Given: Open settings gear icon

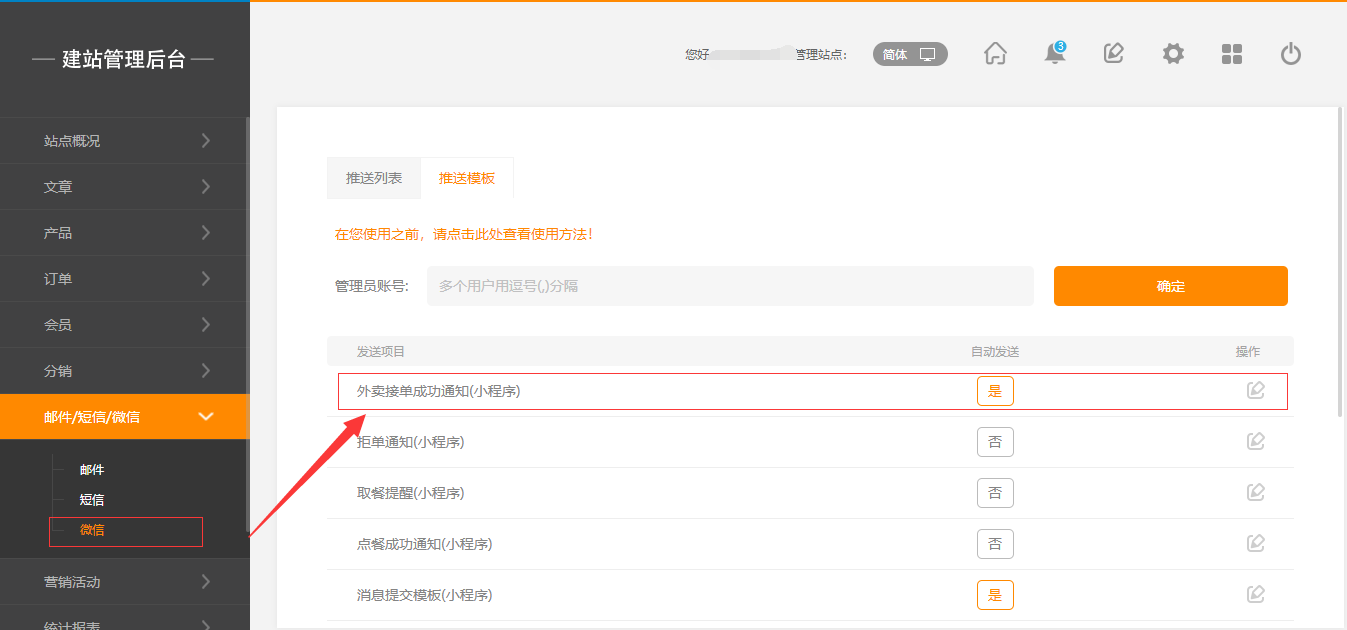Looking at the screenshot, I should pyautogui.click(x=1173, y=54).
